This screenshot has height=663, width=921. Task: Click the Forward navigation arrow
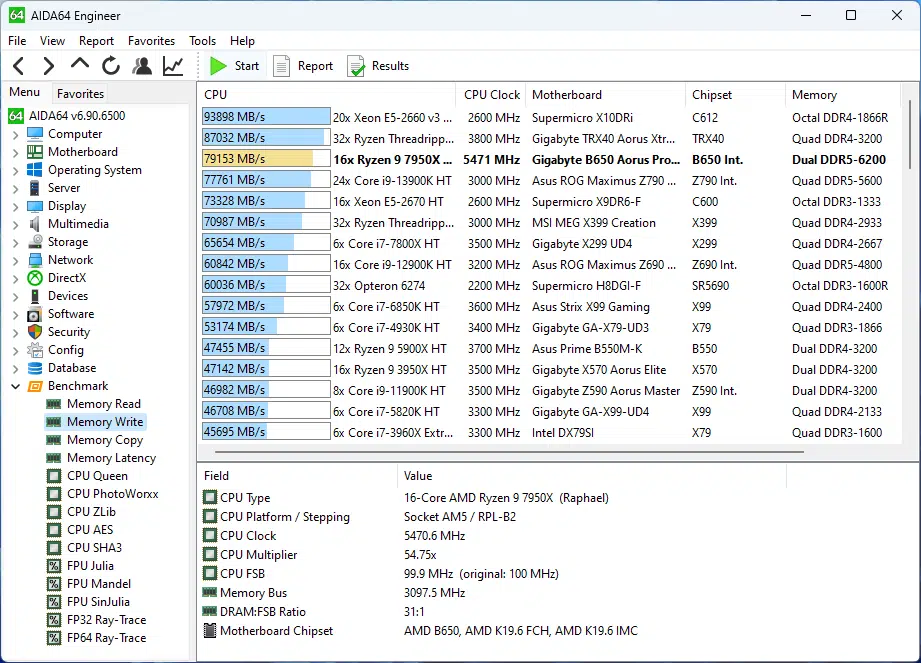pos(48,66)
